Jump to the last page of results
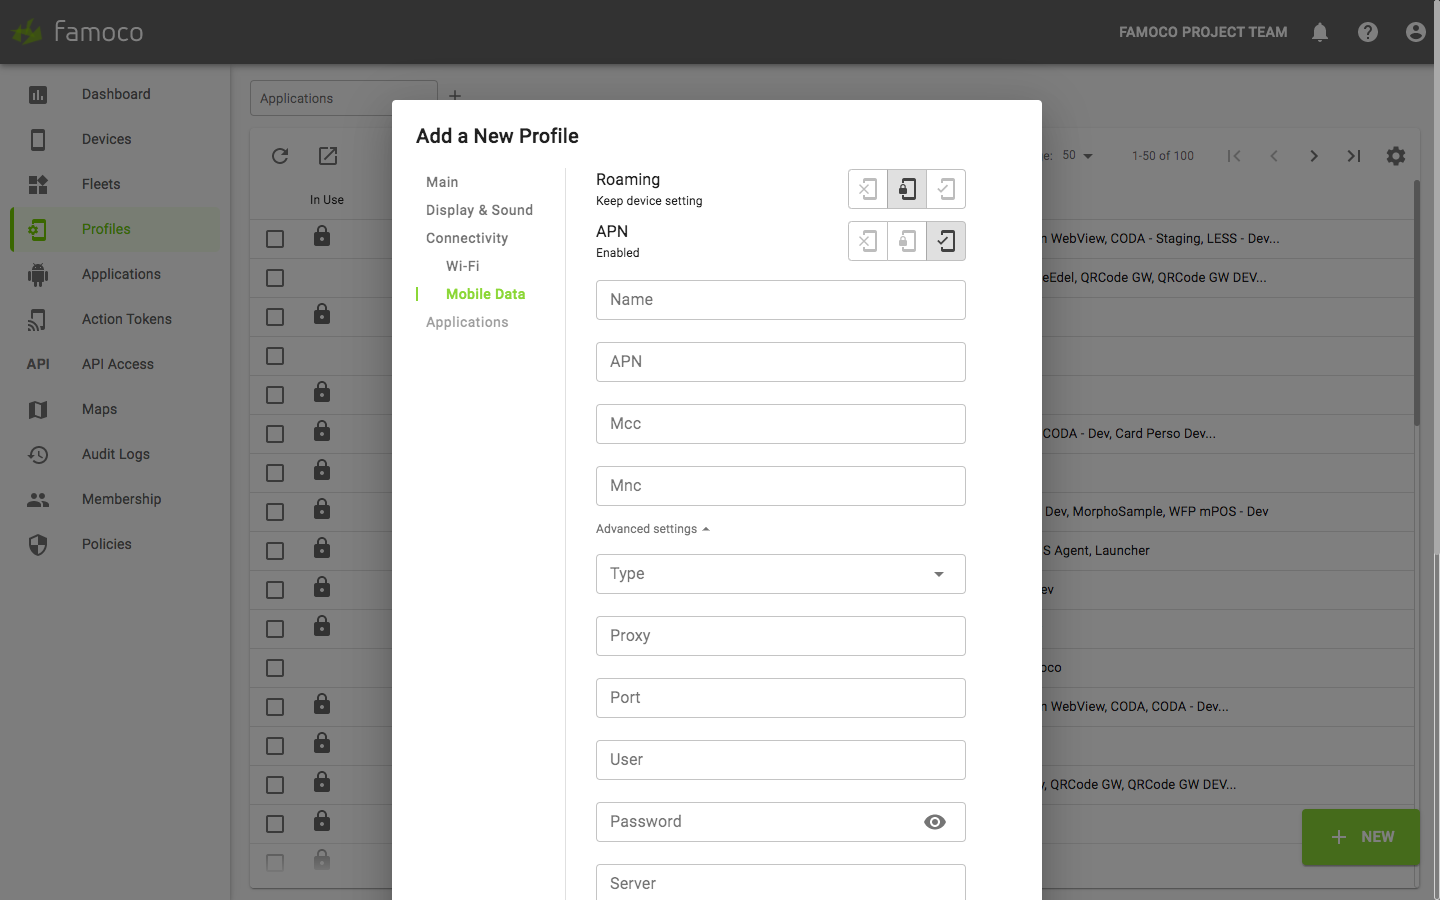This screenshot has height=900, width=1440. pyautogui.click(x=1354, y=156)
